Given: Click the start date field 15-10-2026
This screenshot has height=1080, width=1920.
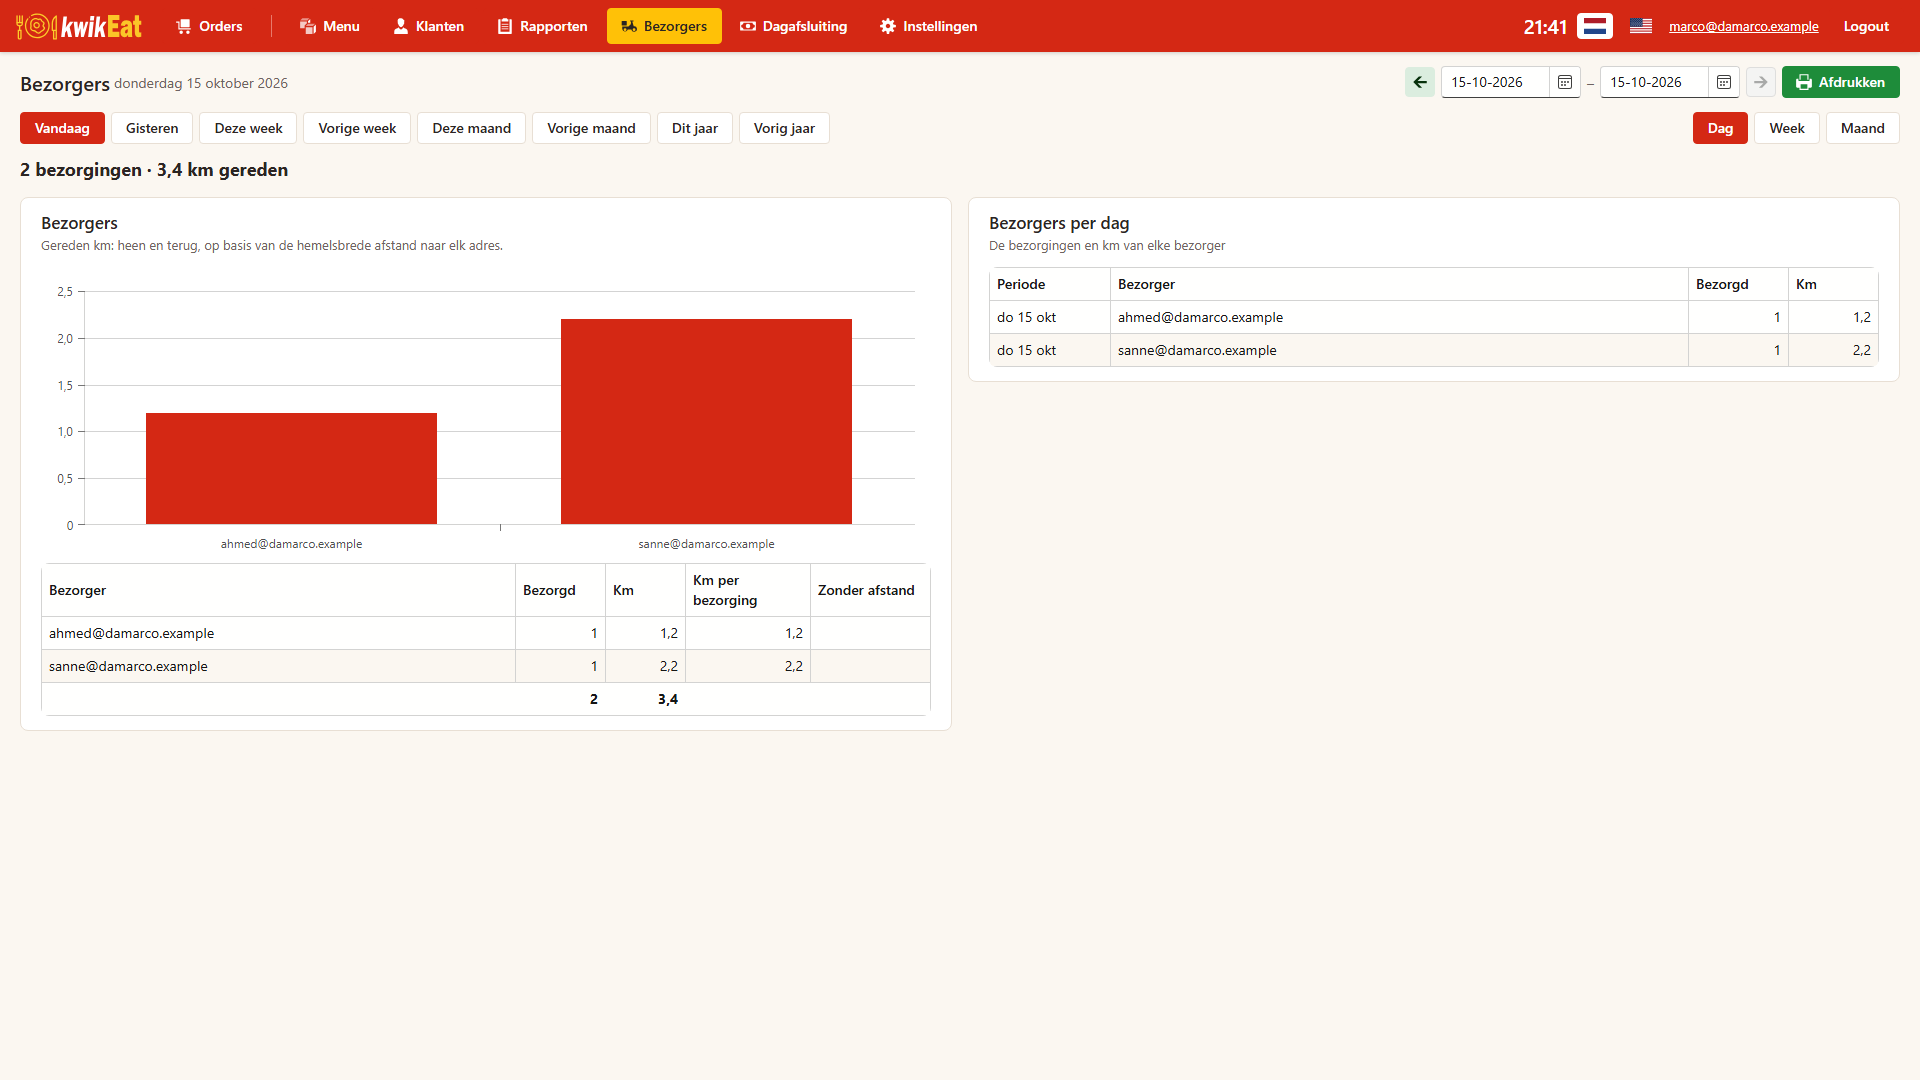Looking at the screenshot, I should [1495, 82].
